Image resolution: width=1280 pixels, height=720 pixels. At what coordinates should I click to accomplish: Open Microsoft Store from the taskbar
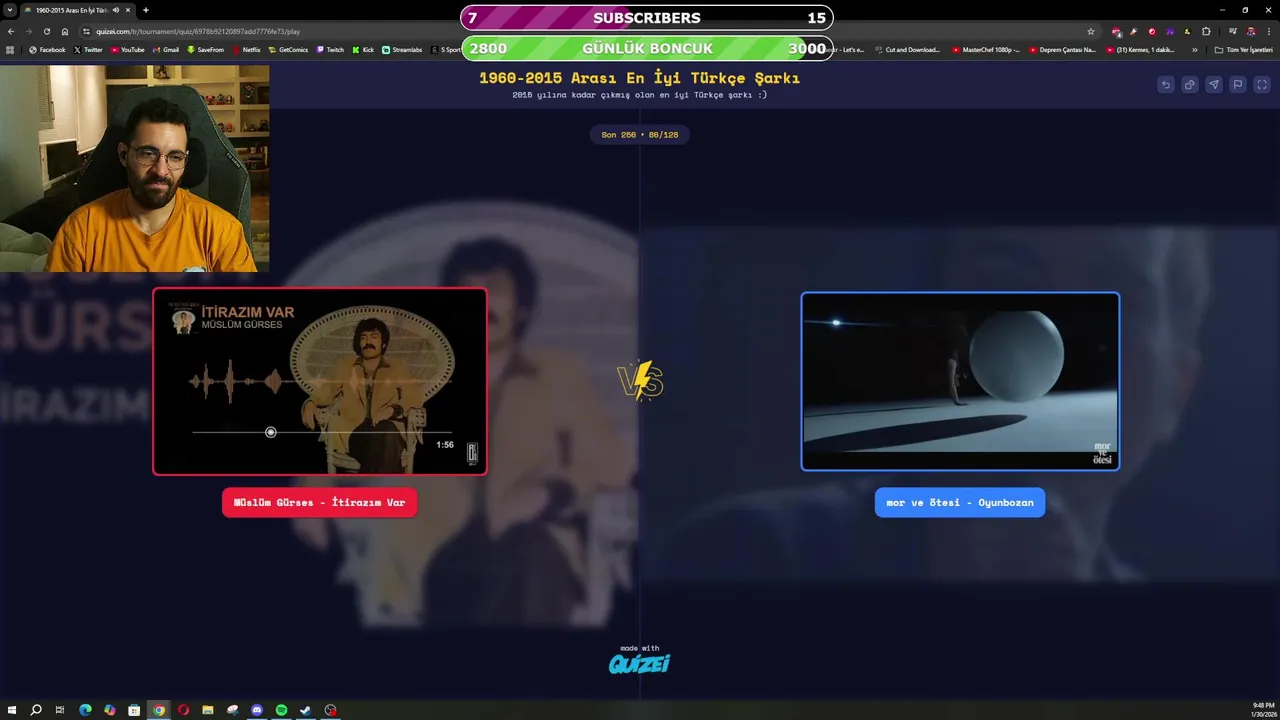tap(134, 710)
